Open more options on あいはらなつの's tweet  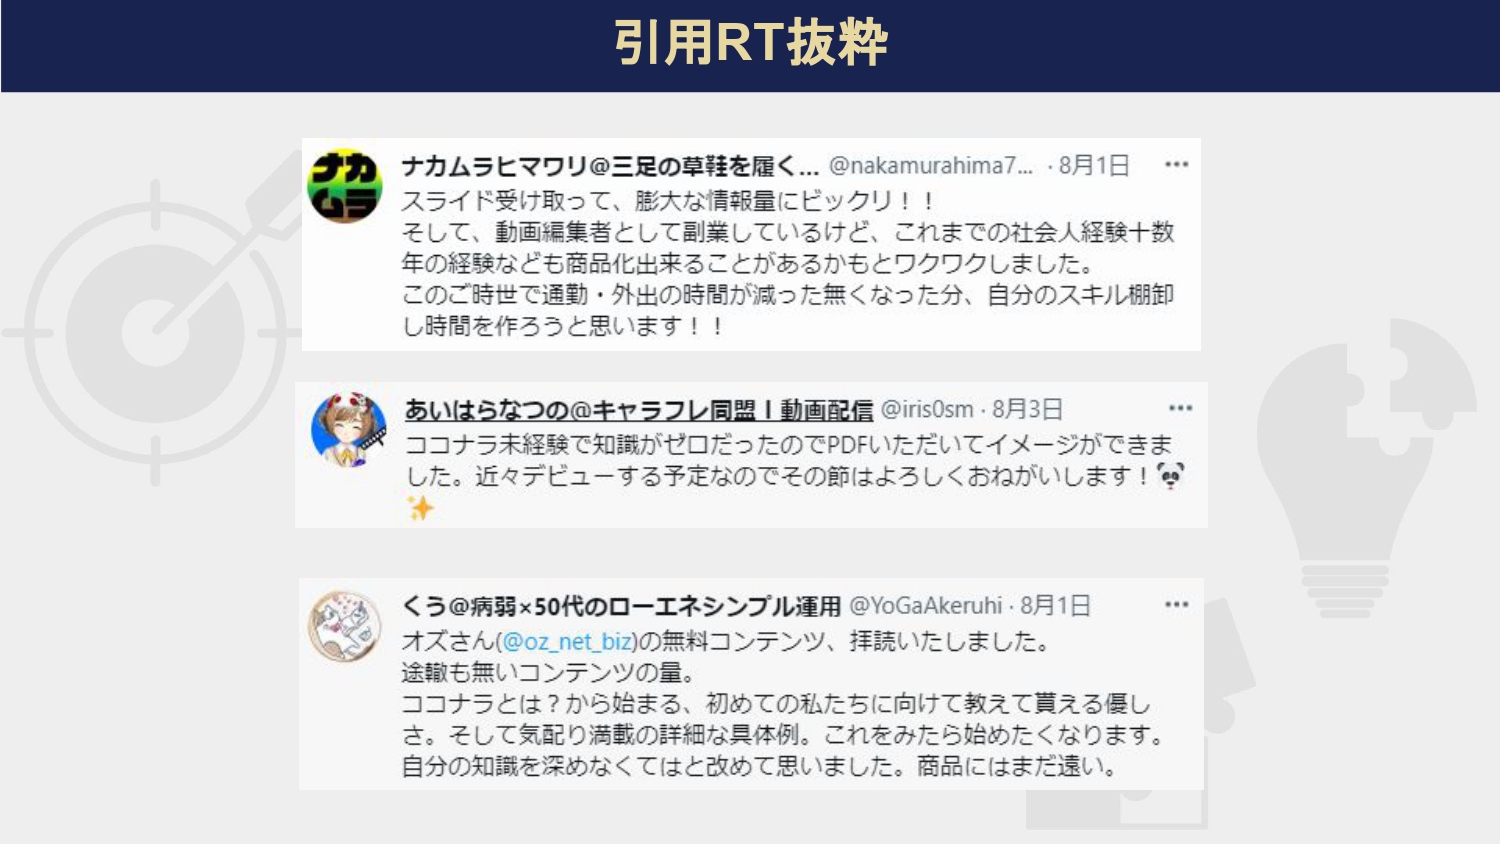pyautogui.click(x=1180, y=408)
